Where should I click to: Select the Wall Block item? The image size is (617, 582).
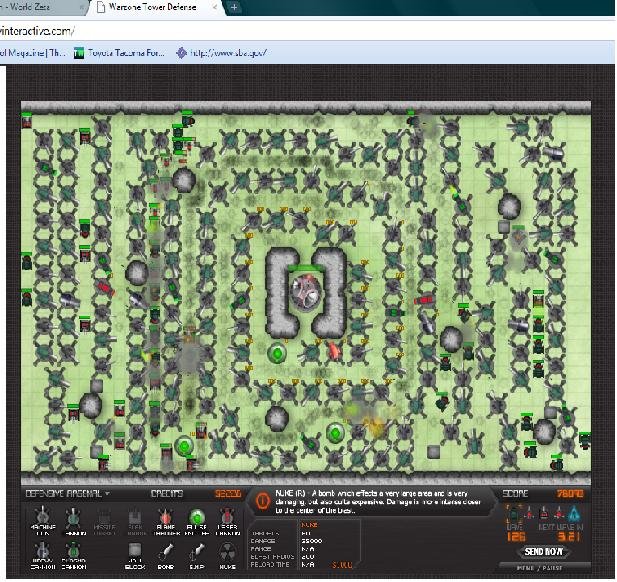(x=135, y=556)
